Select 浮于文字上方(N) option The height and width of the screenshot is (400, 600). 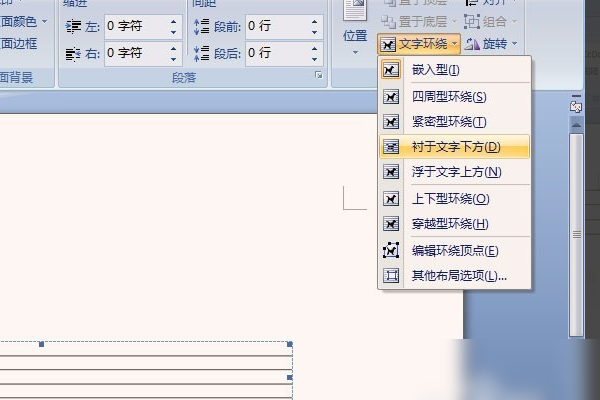tap(455, 172)
